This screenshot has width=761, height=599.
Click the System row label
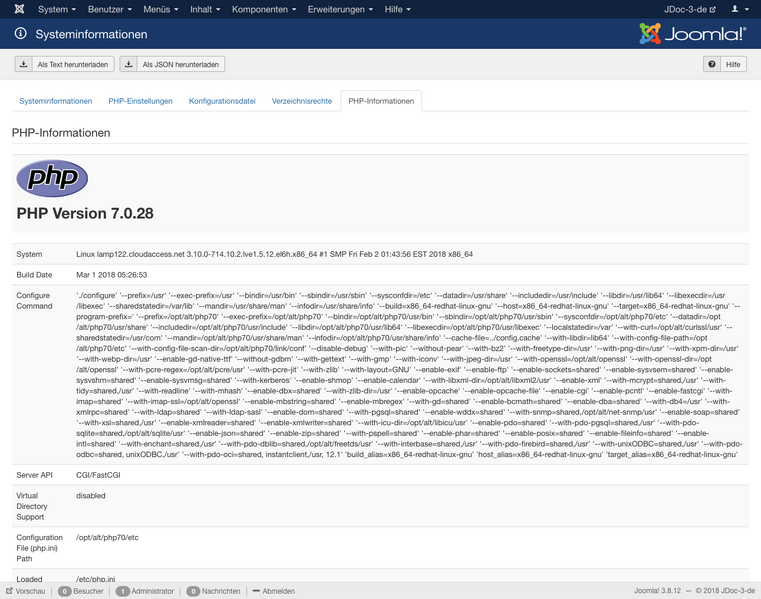(29, 254)
